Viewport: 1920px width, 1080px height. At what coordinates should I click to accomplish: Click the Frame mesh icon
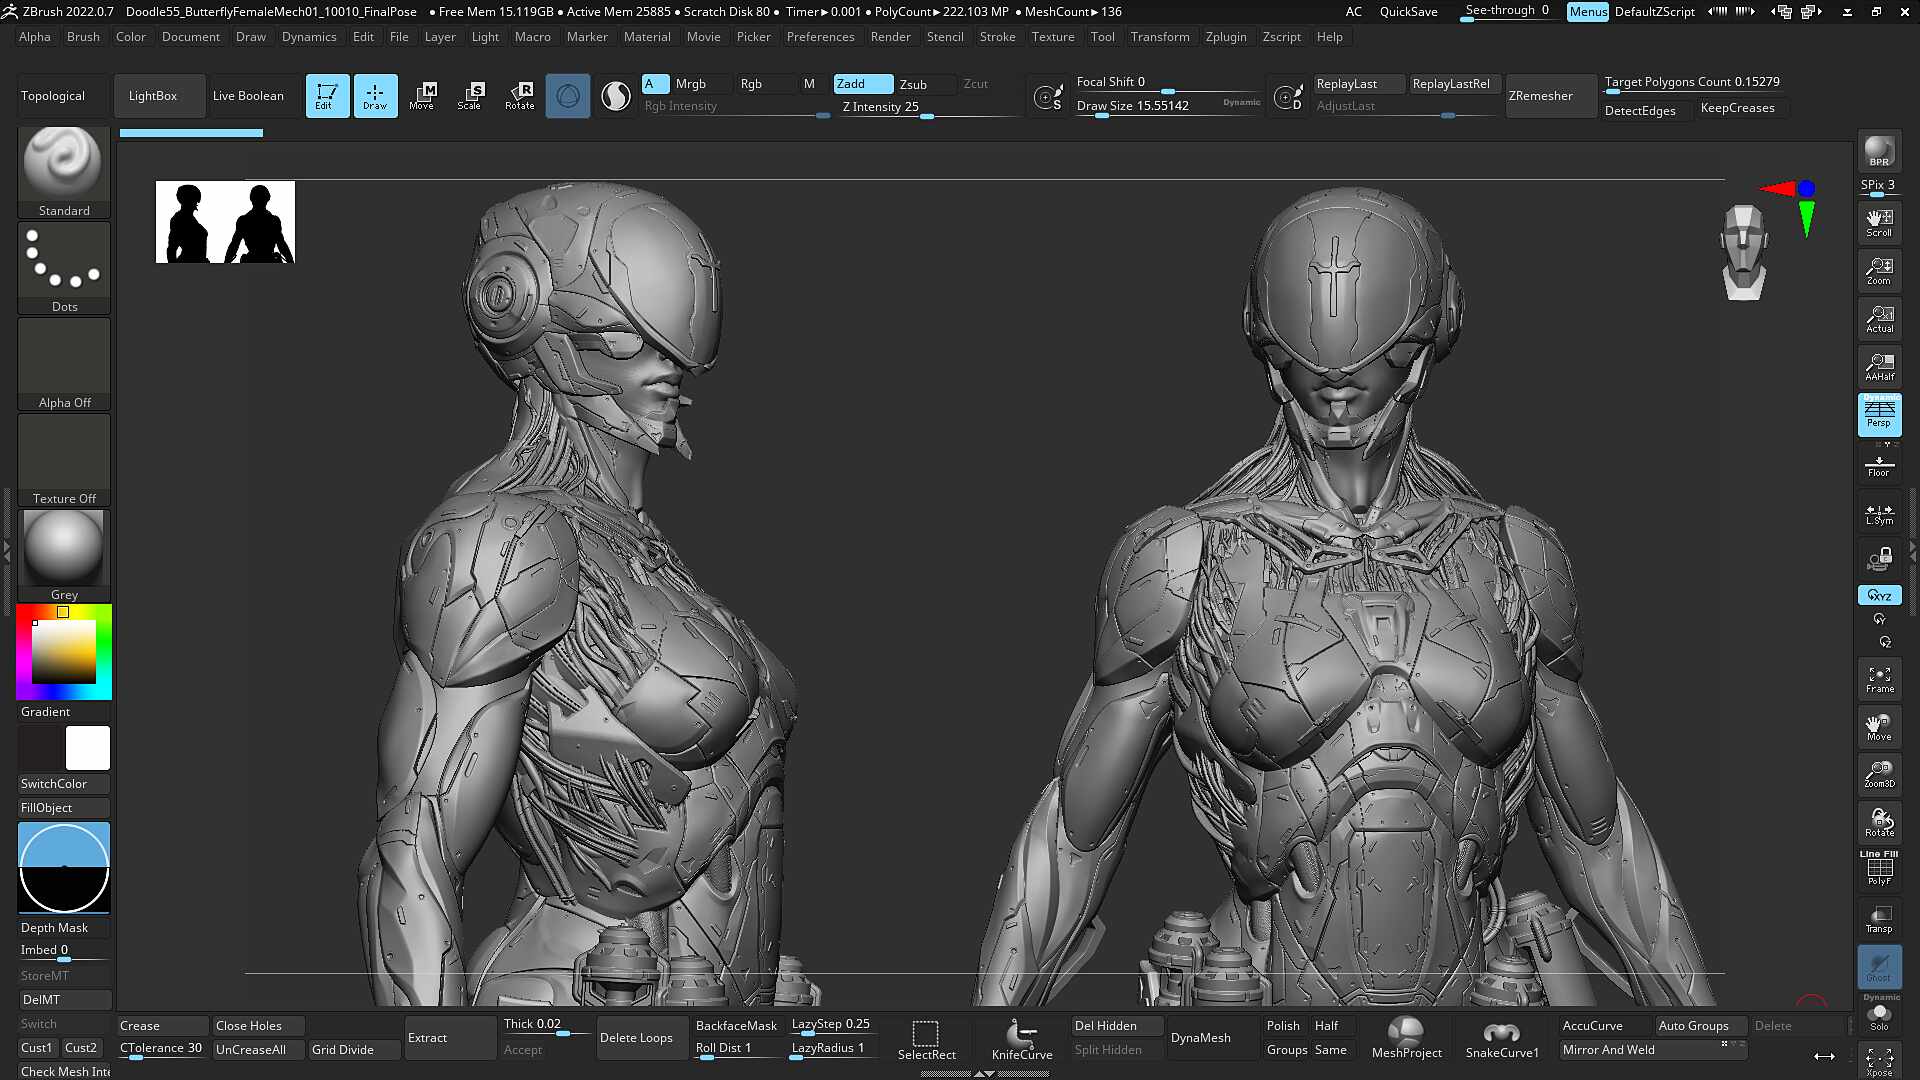click(1879, 679)
